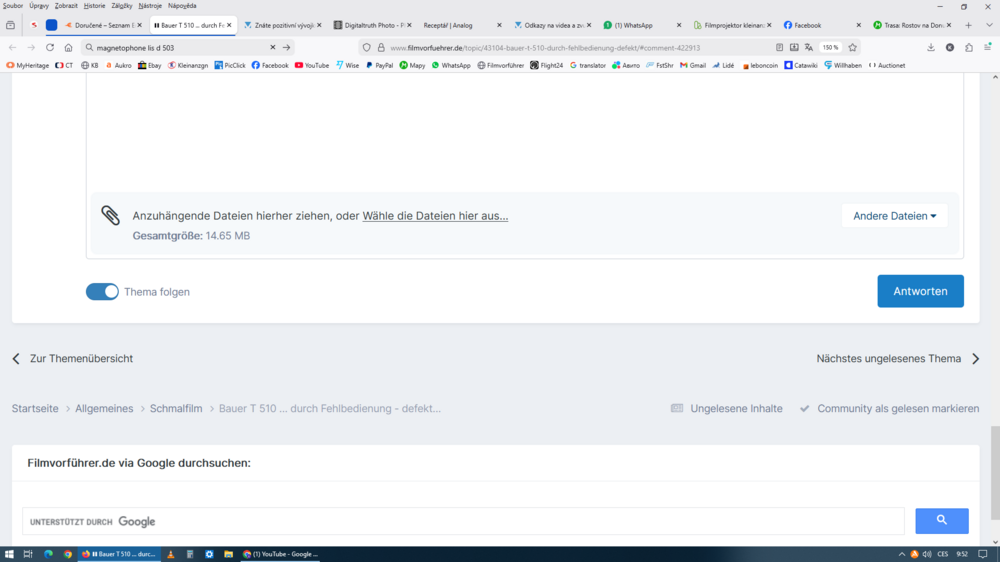Toggle the Thema folgen switch

point(102,292)
